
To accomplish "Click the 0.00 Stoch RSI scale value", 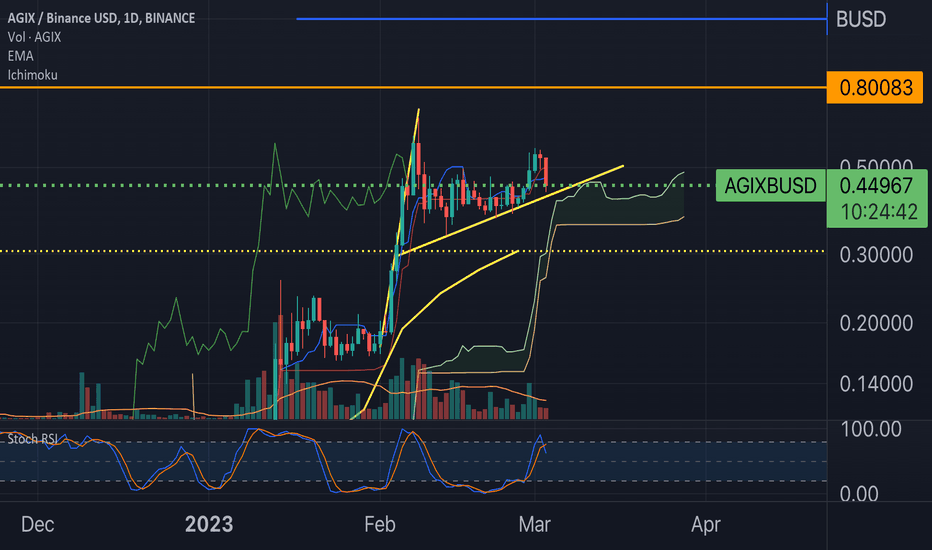I will pyautogui.click(x=859, y=494).
